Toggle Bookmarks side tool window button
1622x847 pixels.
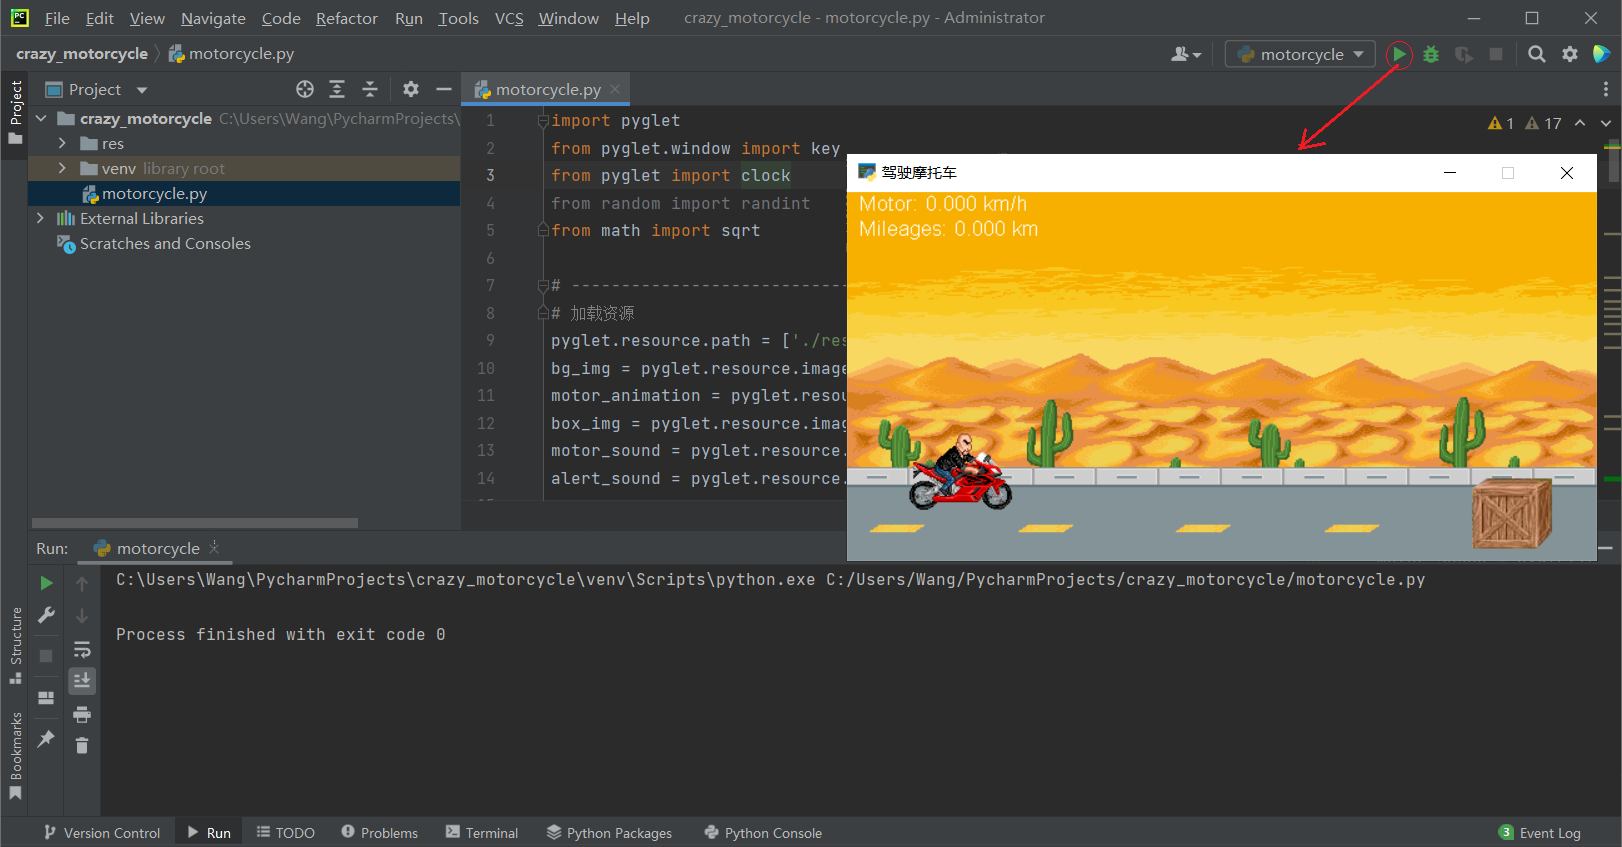(15, 755)
